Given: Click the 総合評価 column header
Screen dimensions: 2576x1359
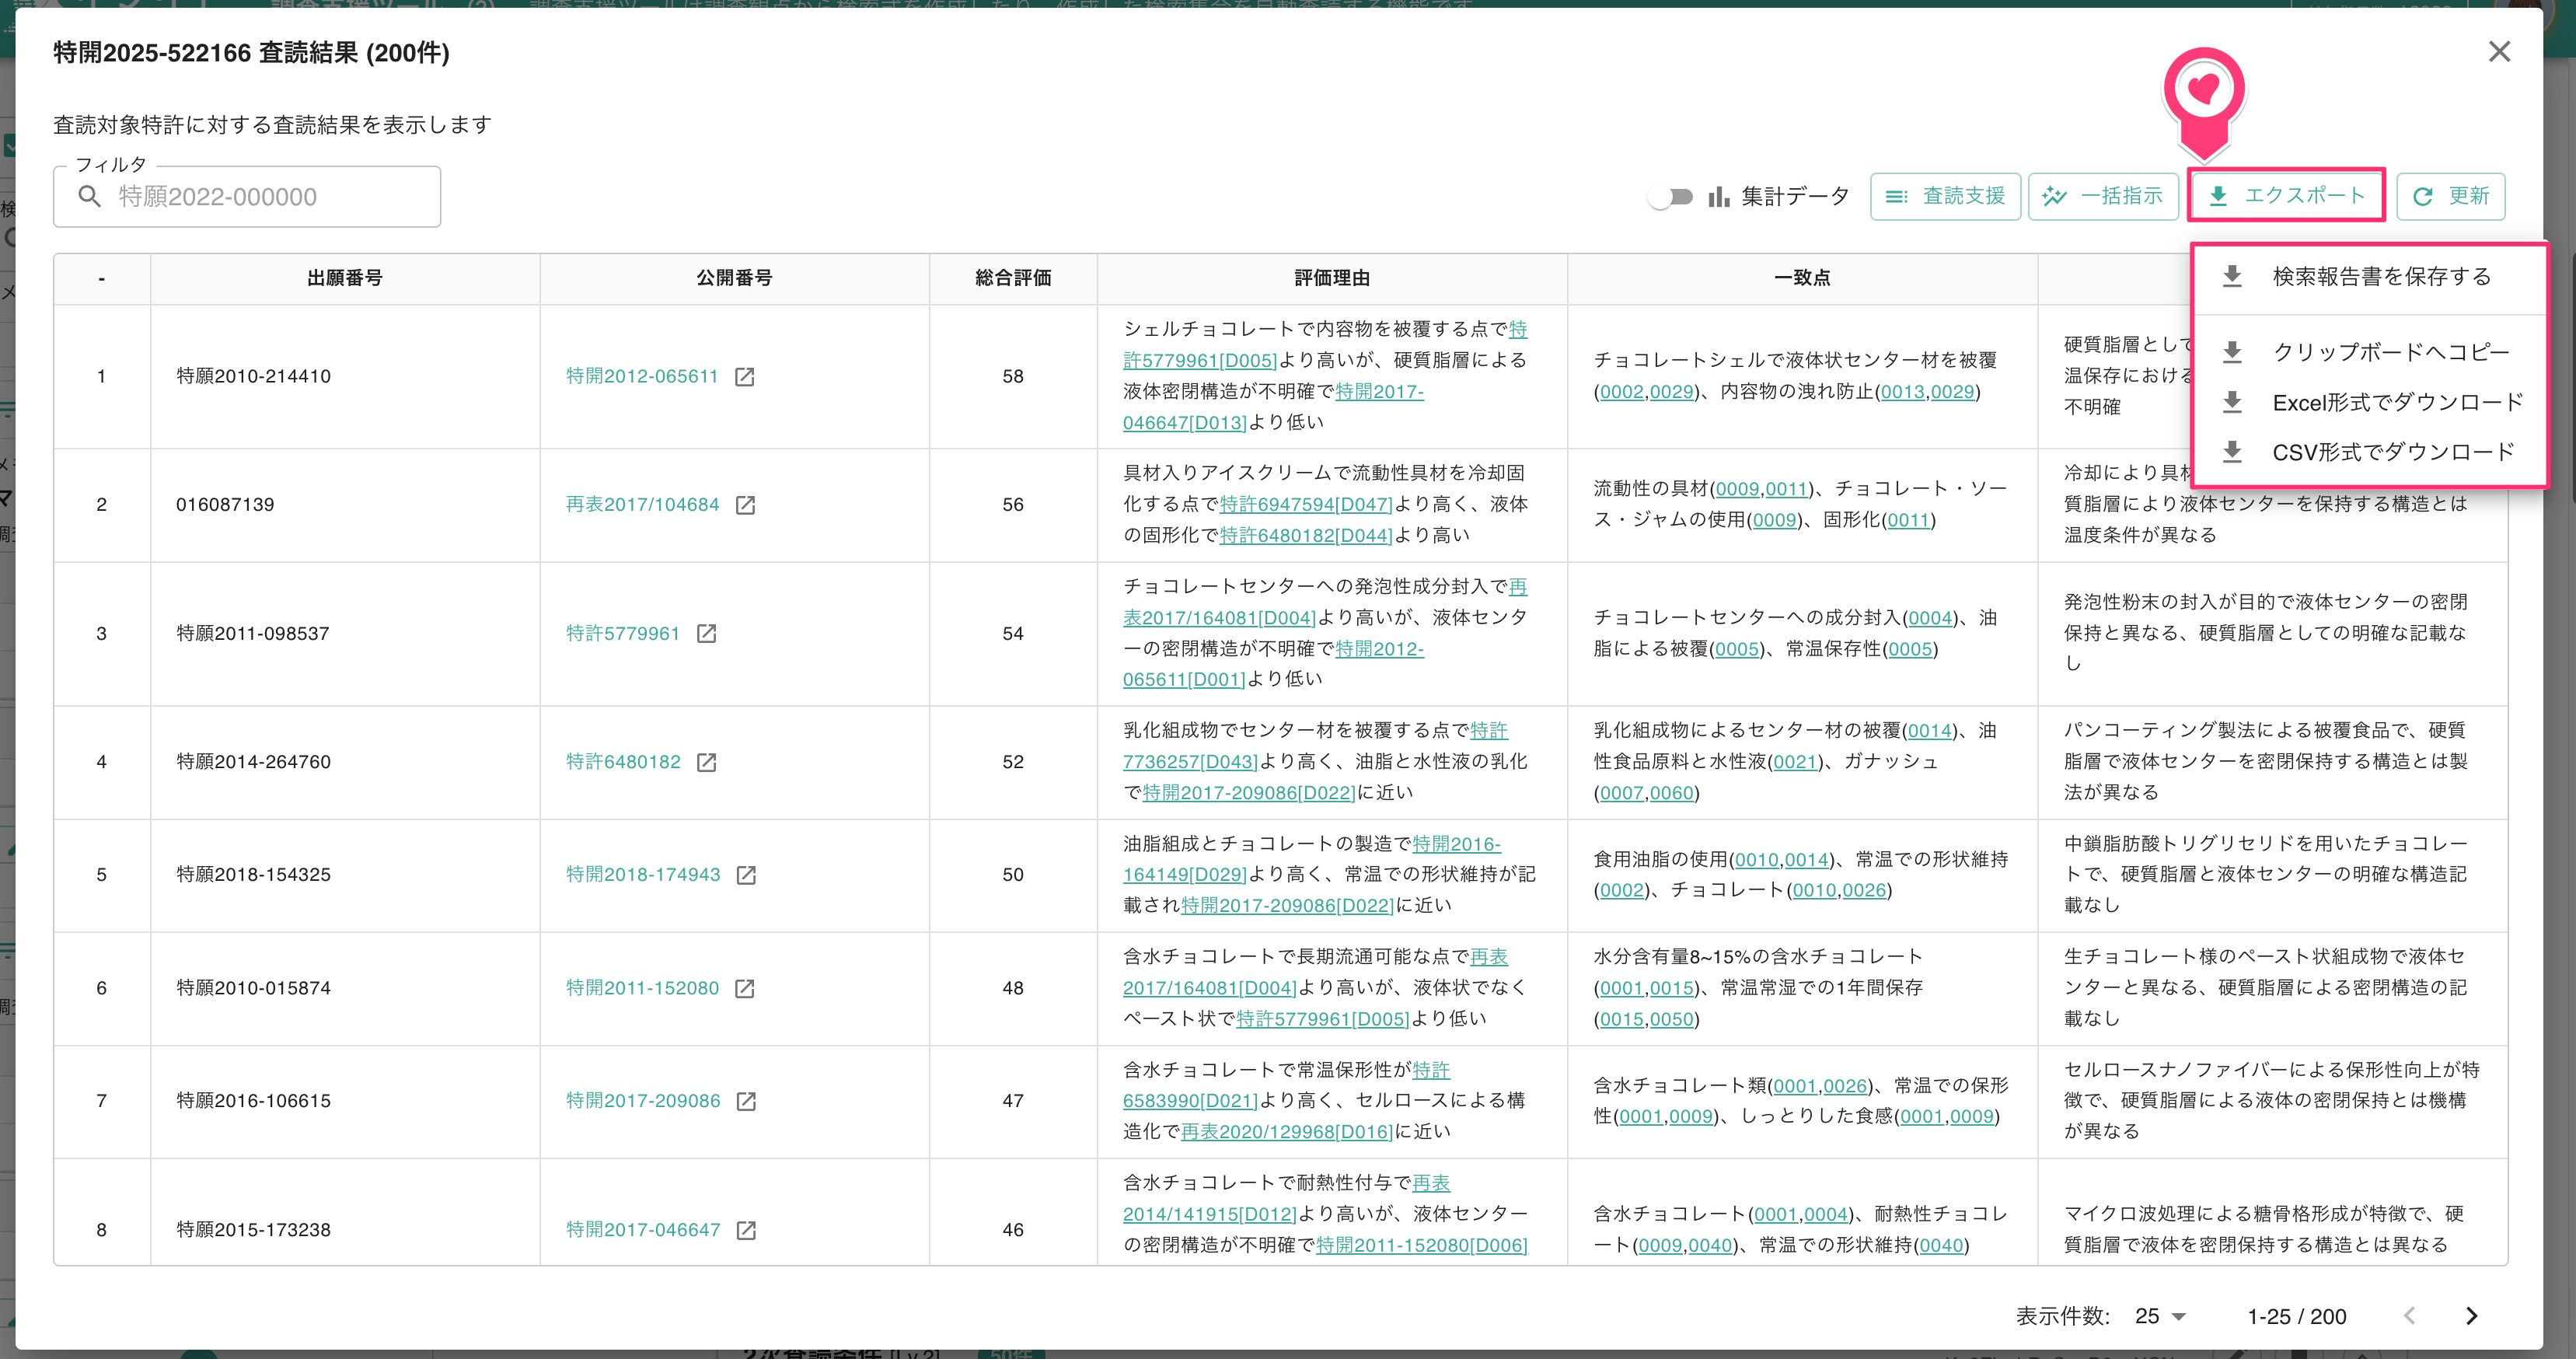Looking at the screenshot, I should tap(1014, 278).
